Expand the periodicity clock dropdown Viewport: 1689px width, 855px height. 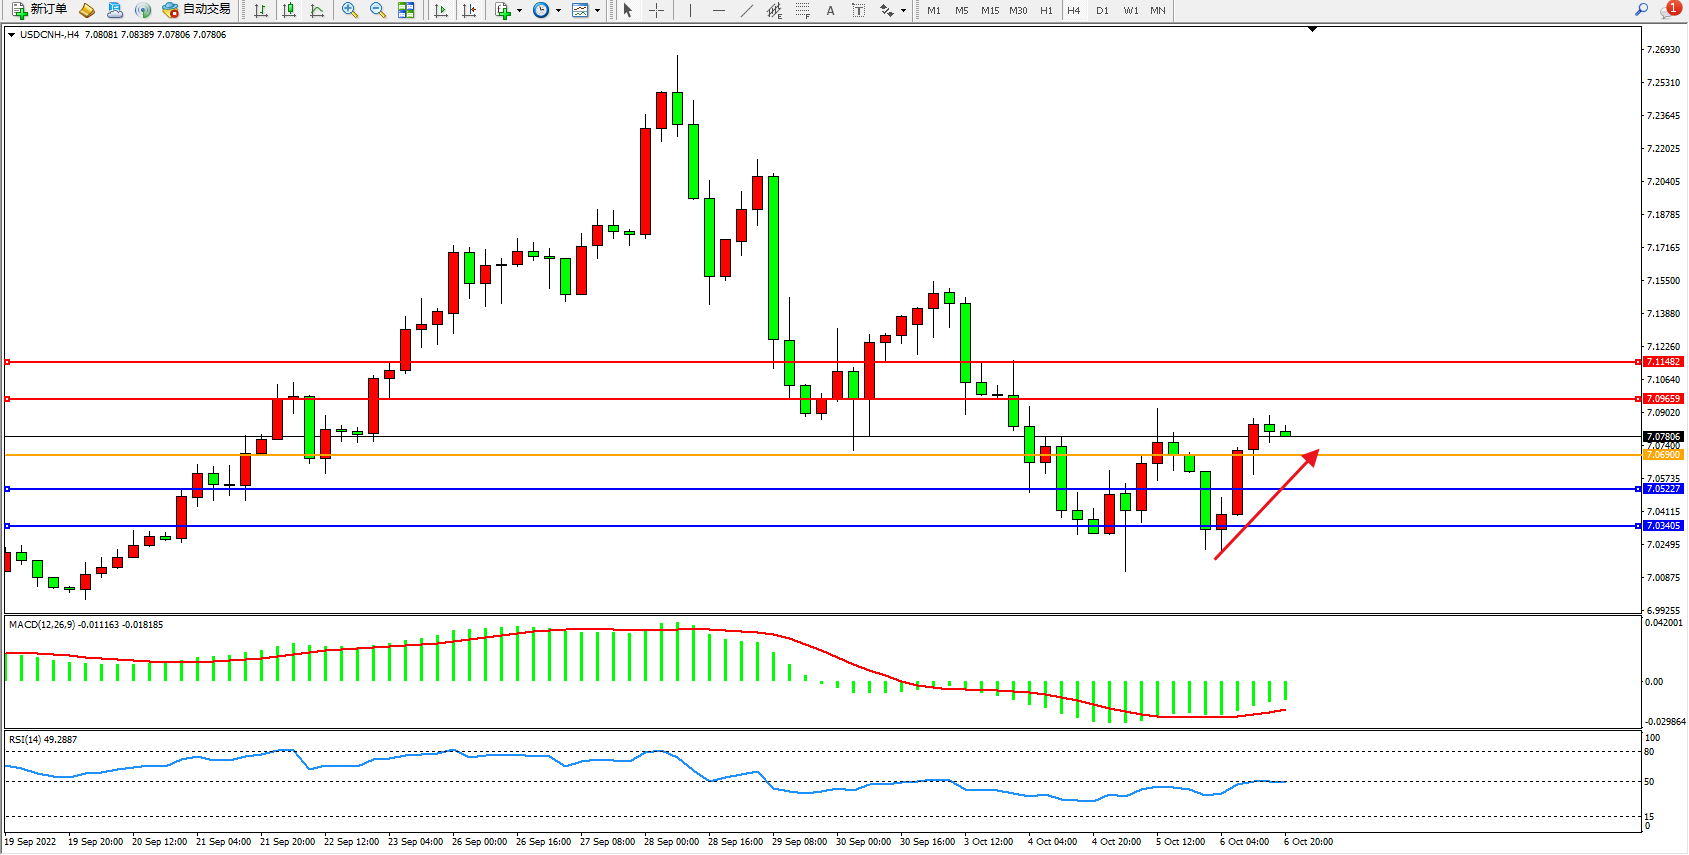(x=558, y=10)
